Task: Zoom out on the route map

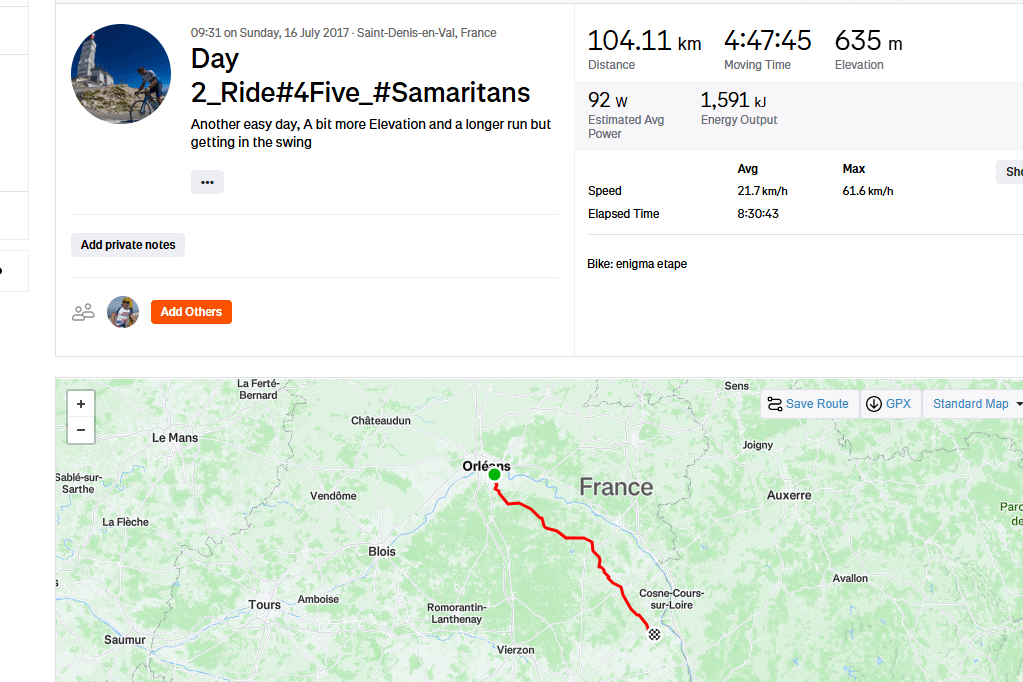Action: [81, 430]
